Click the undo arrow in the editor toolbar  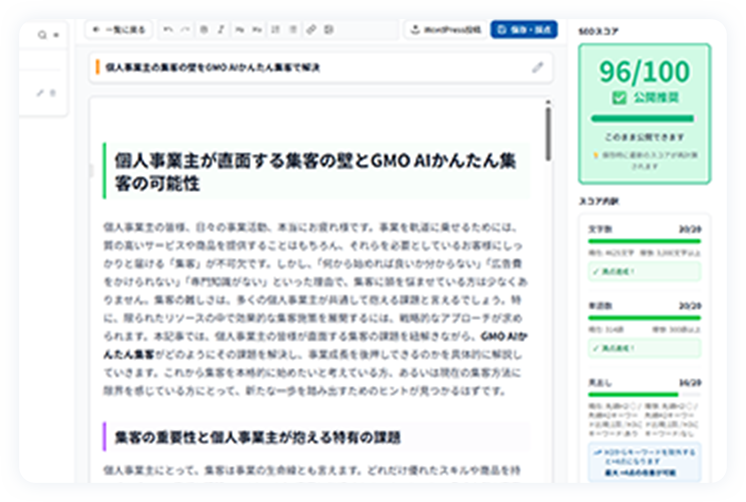tap(167, 30)
